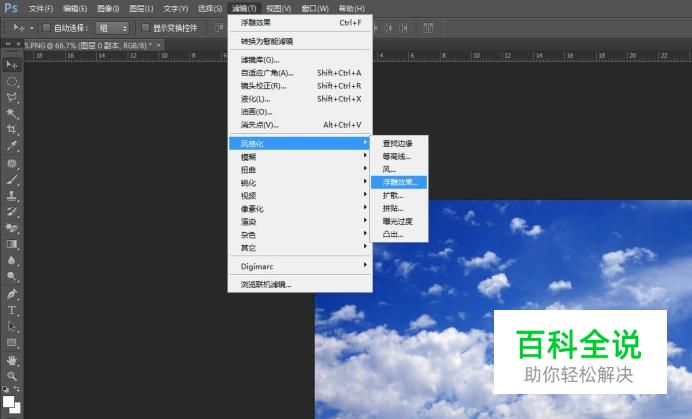
Task: Select the Hand tool
Action: tap(11, 360)
